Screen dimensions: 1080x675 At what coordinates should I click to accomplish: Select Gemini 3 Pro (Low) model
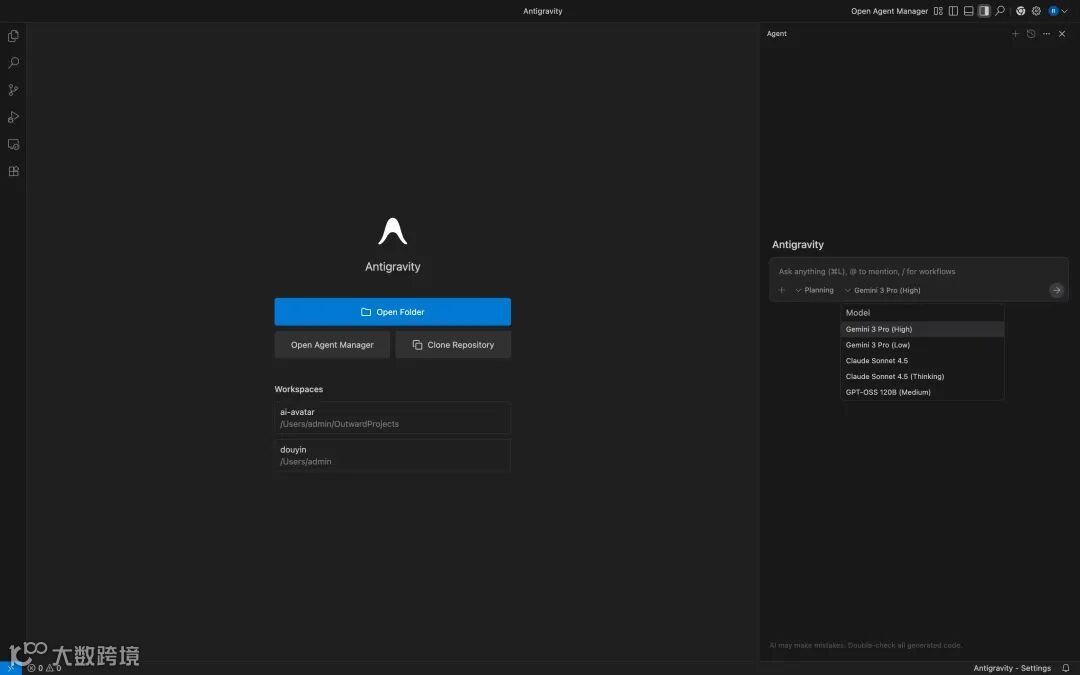(x=922, y=345)
